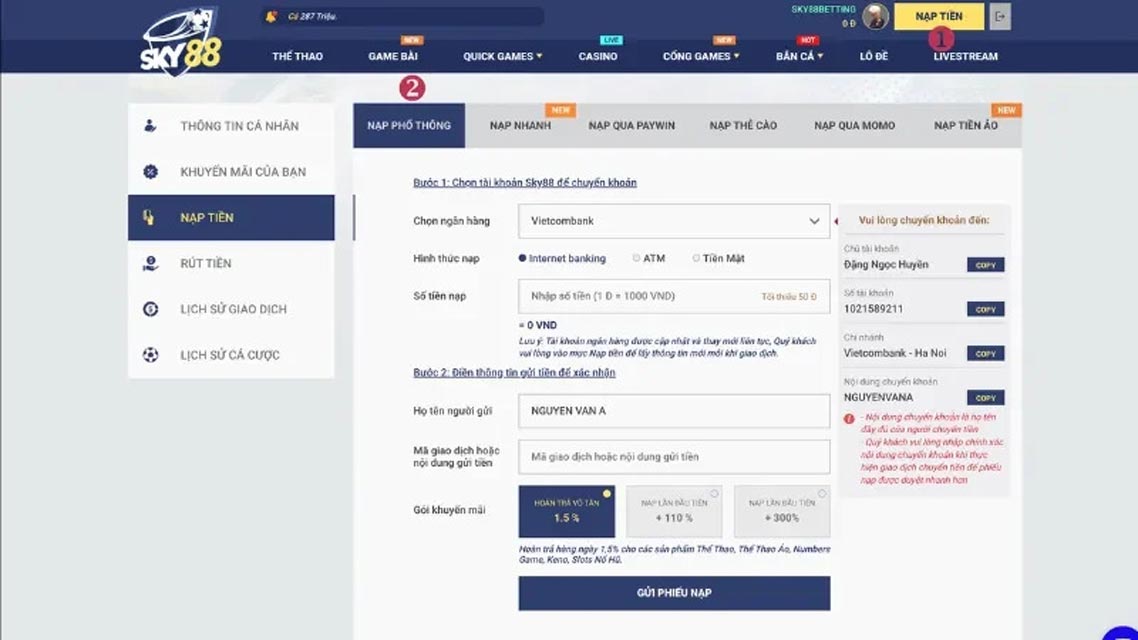Screen dimensions: 1138x640
Task: Copy transfer content NGUYENVANA
Action: coord(986,398)
